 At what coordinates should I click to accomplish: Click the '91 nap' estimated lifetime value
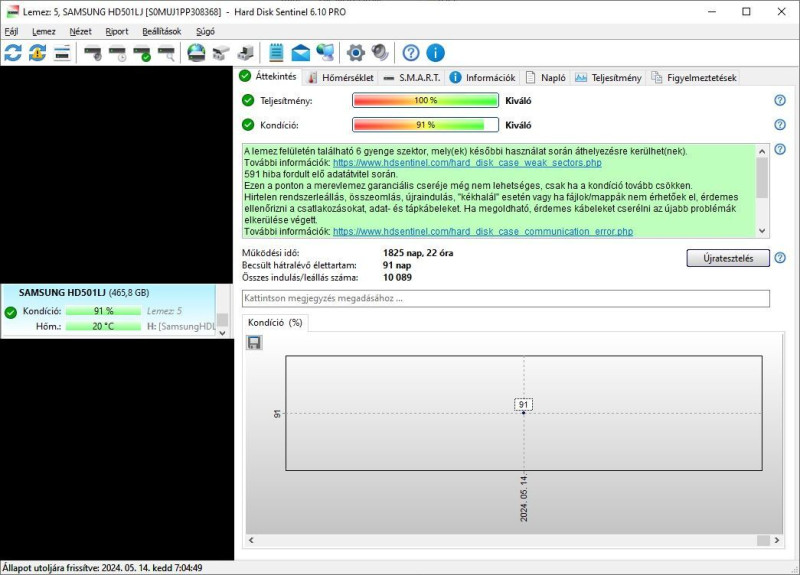coord(397,265)
